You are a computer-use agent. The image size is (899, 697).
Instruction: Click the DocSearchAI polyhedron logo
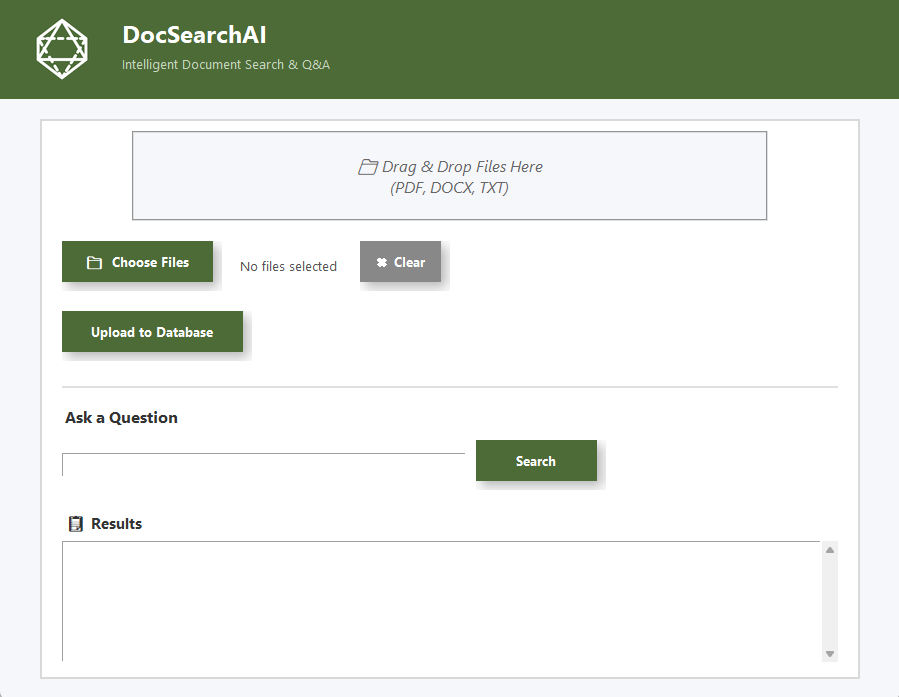point(62,49)
